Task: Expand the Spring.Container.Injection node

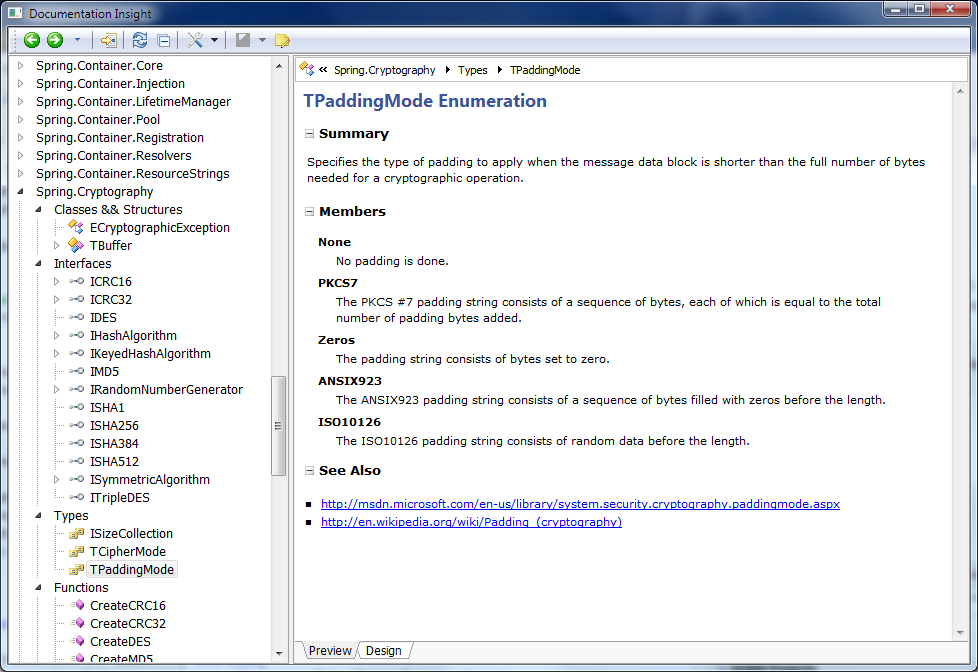Action: point(21,84)
